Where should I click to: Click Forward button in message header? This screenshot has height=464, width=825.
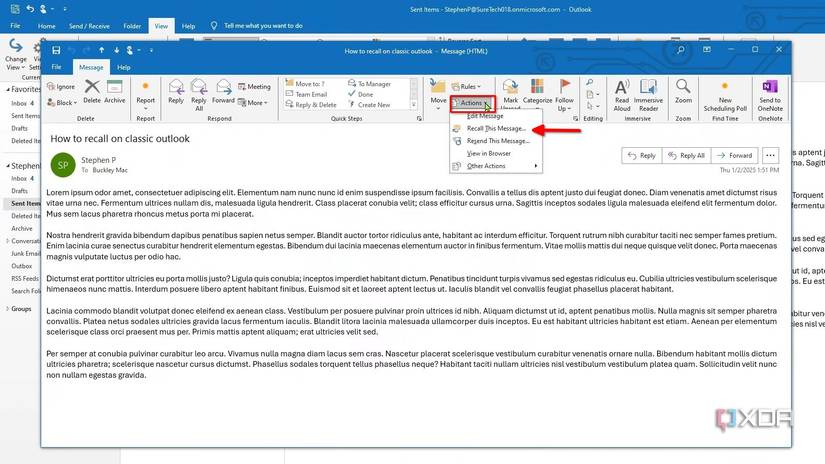(x=735, y=155)
